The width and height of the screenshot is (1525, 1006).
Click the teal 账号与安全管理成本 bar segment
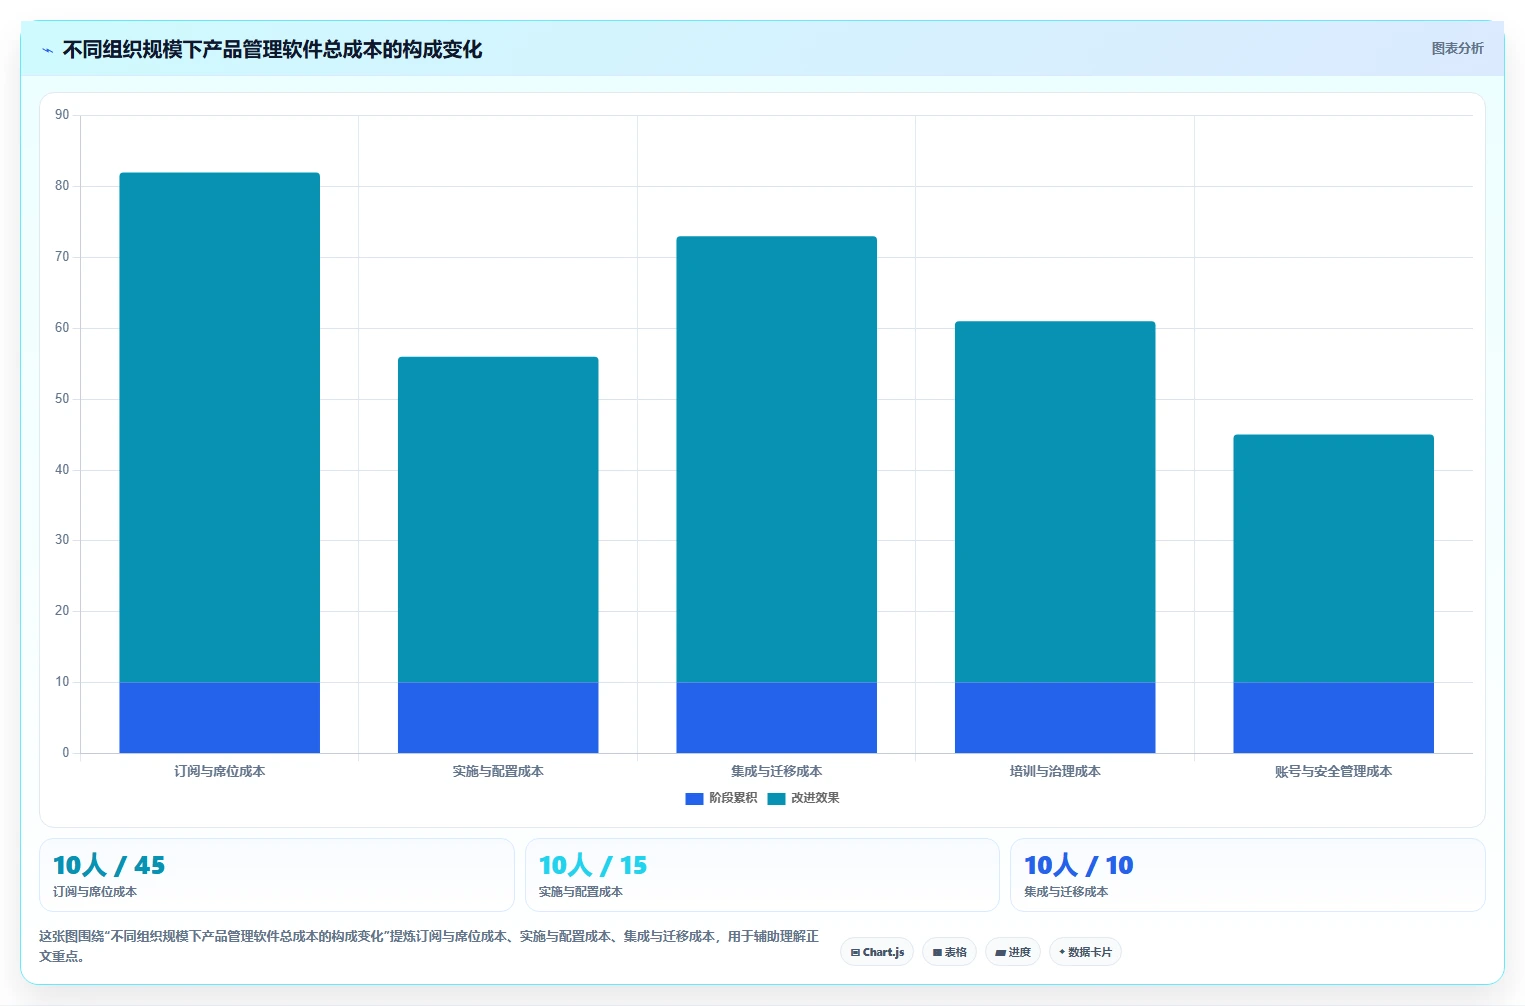point(1334,558)
